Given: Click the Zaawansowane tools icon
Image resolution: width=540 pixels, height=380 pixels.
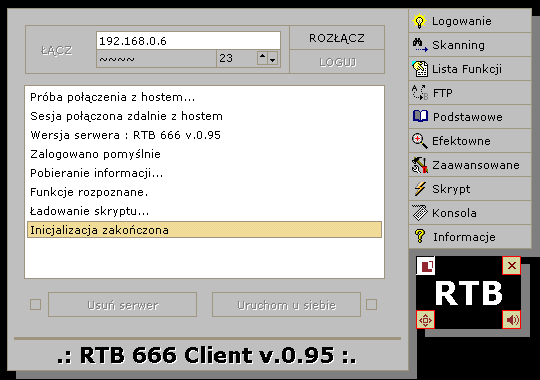Looking at the screenshot, I should pyautogui.click(x=420, y=165).
